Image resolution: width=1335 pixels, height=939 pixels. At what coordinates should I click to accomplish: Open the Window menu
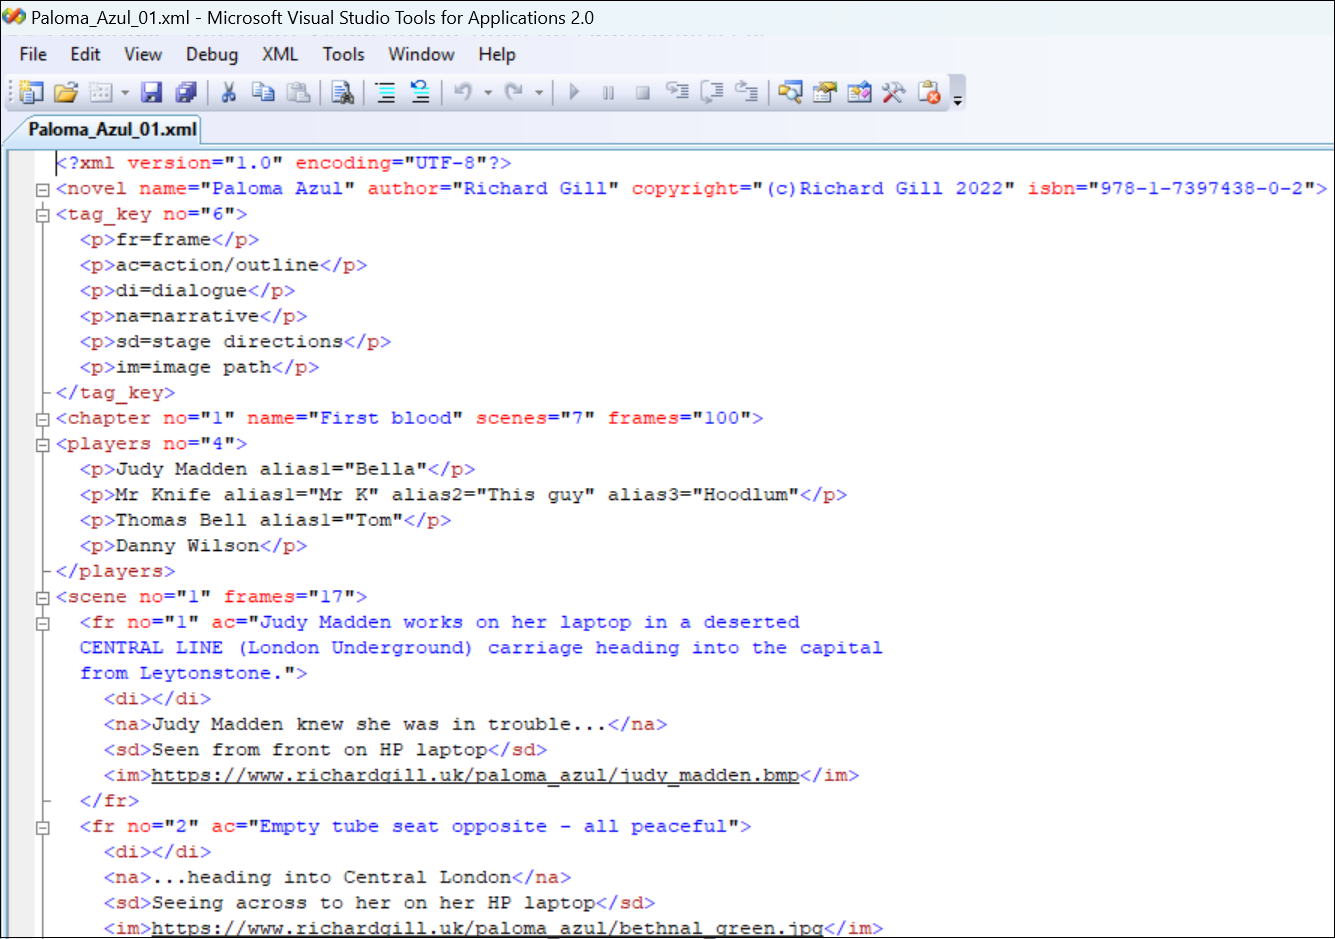421,54
